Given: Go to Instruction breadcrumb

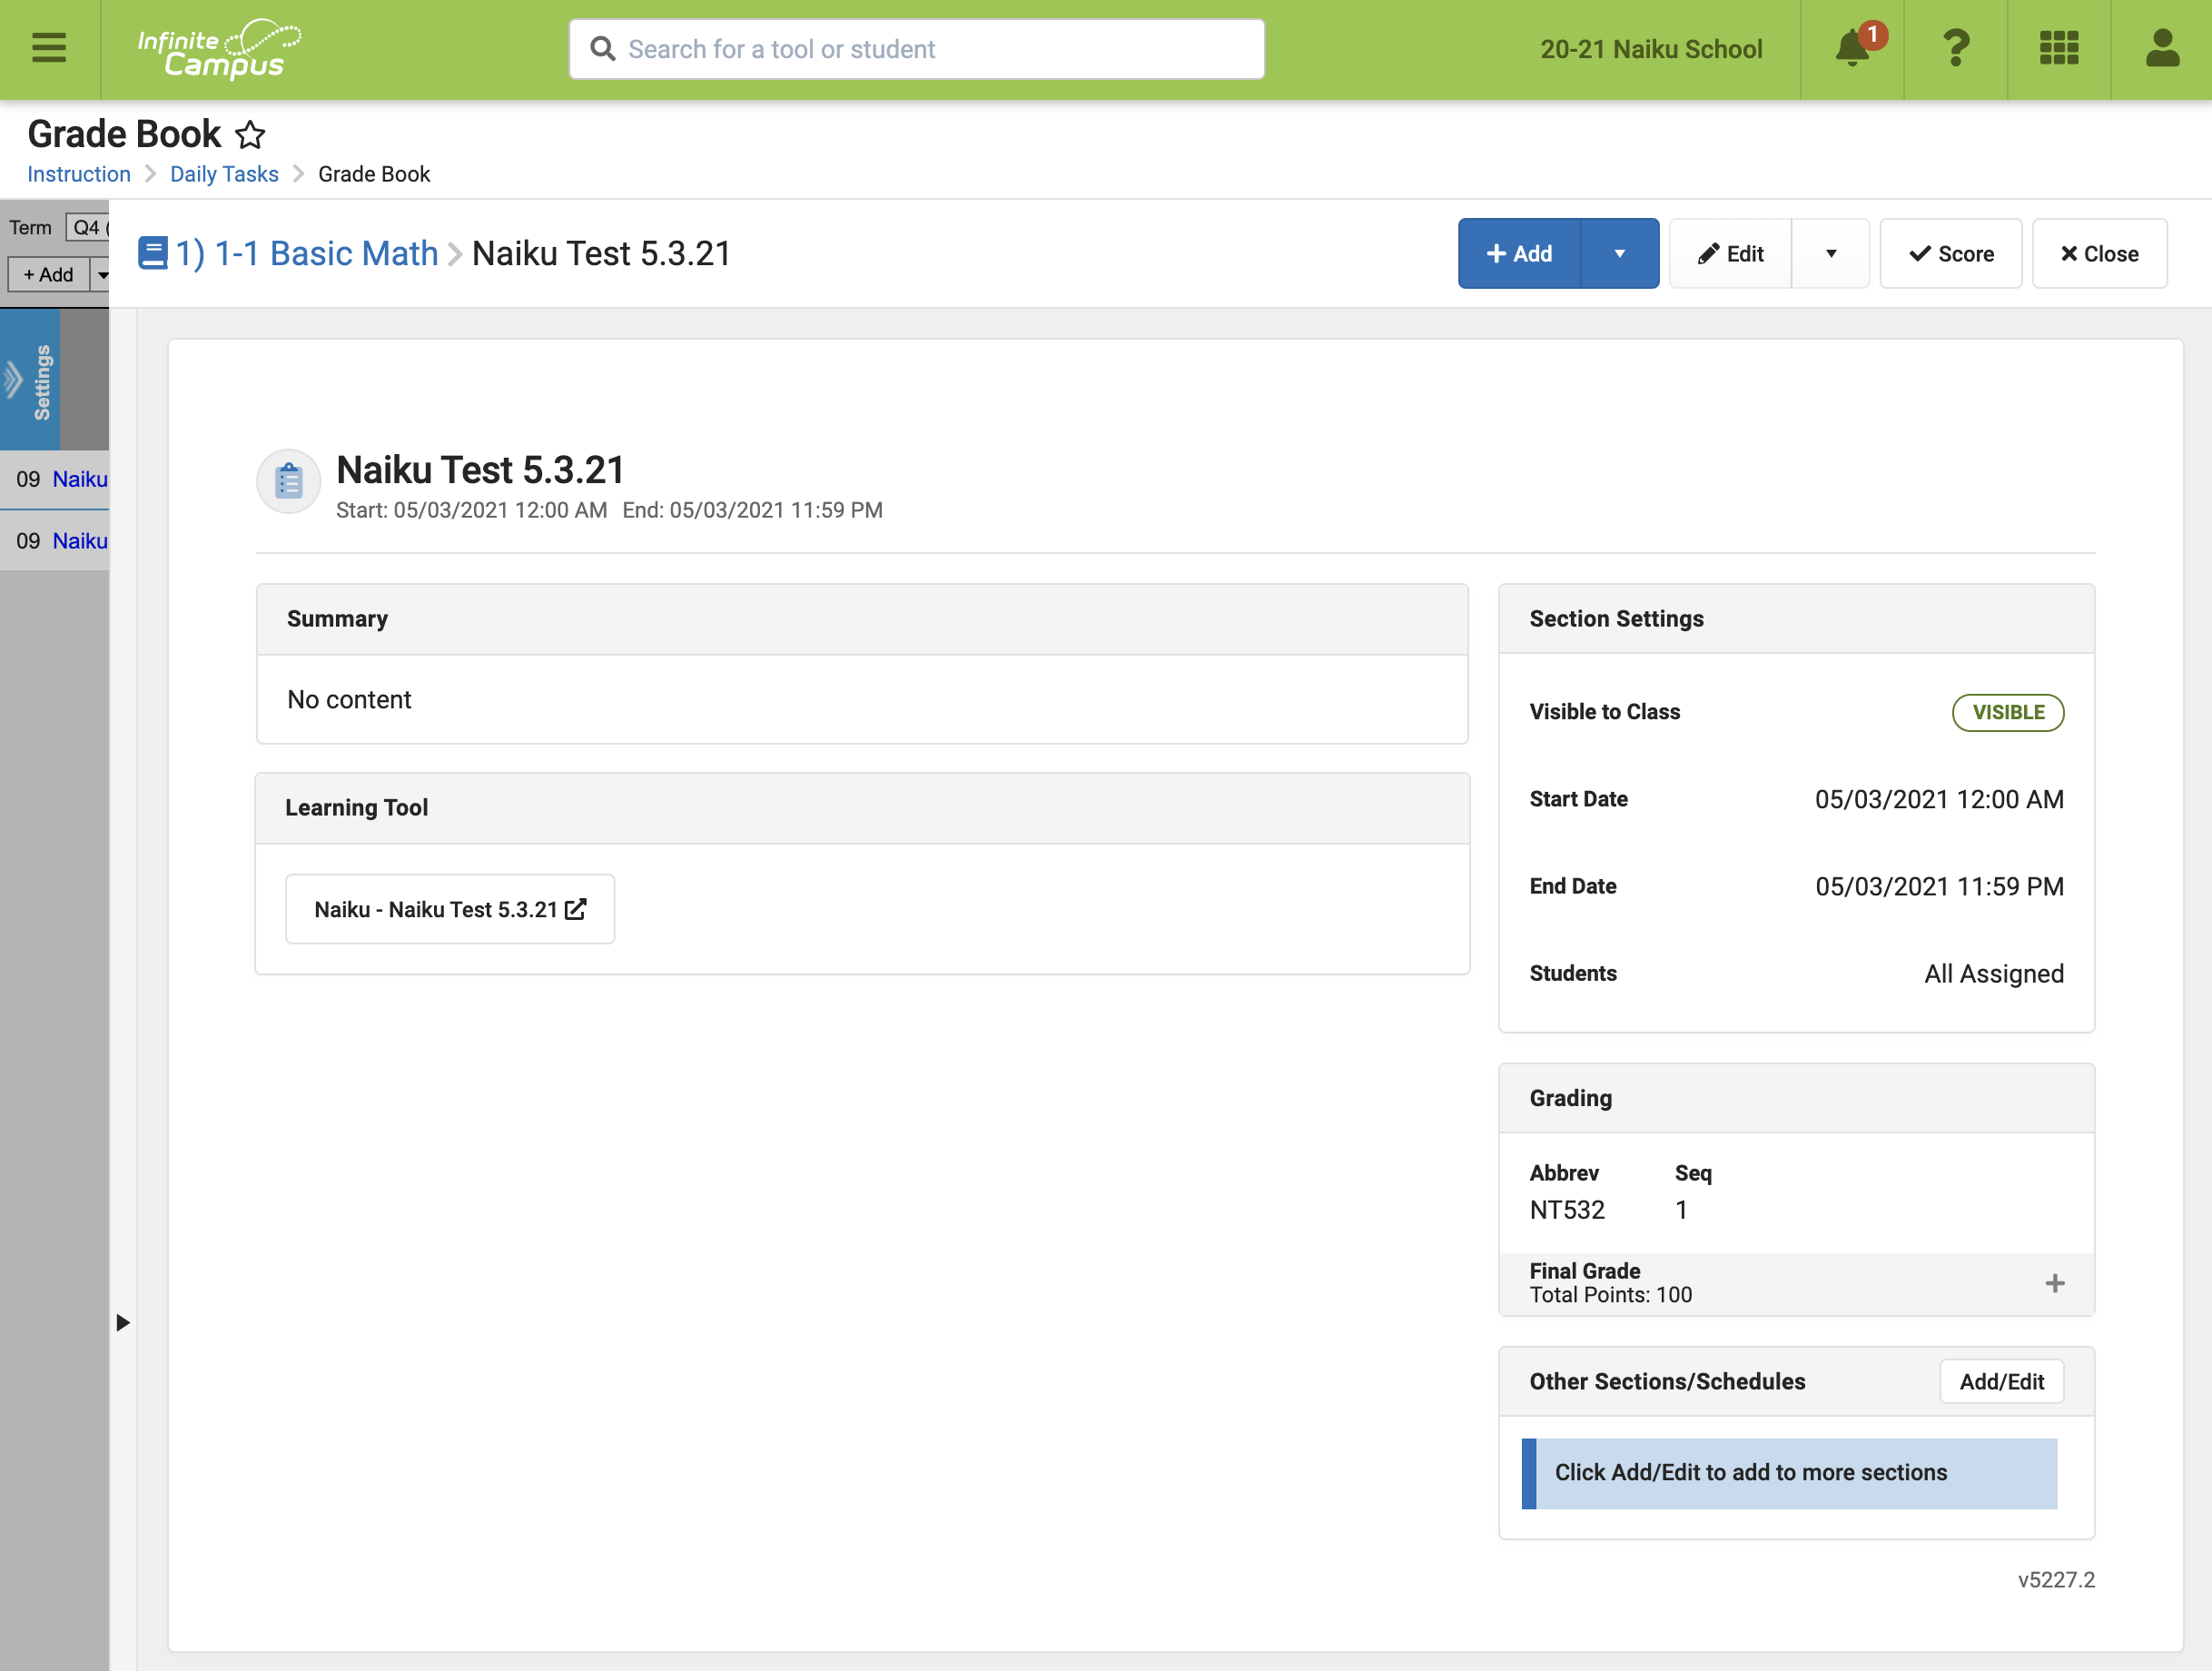Looking at the screenshot, I should tap(79, 174).
